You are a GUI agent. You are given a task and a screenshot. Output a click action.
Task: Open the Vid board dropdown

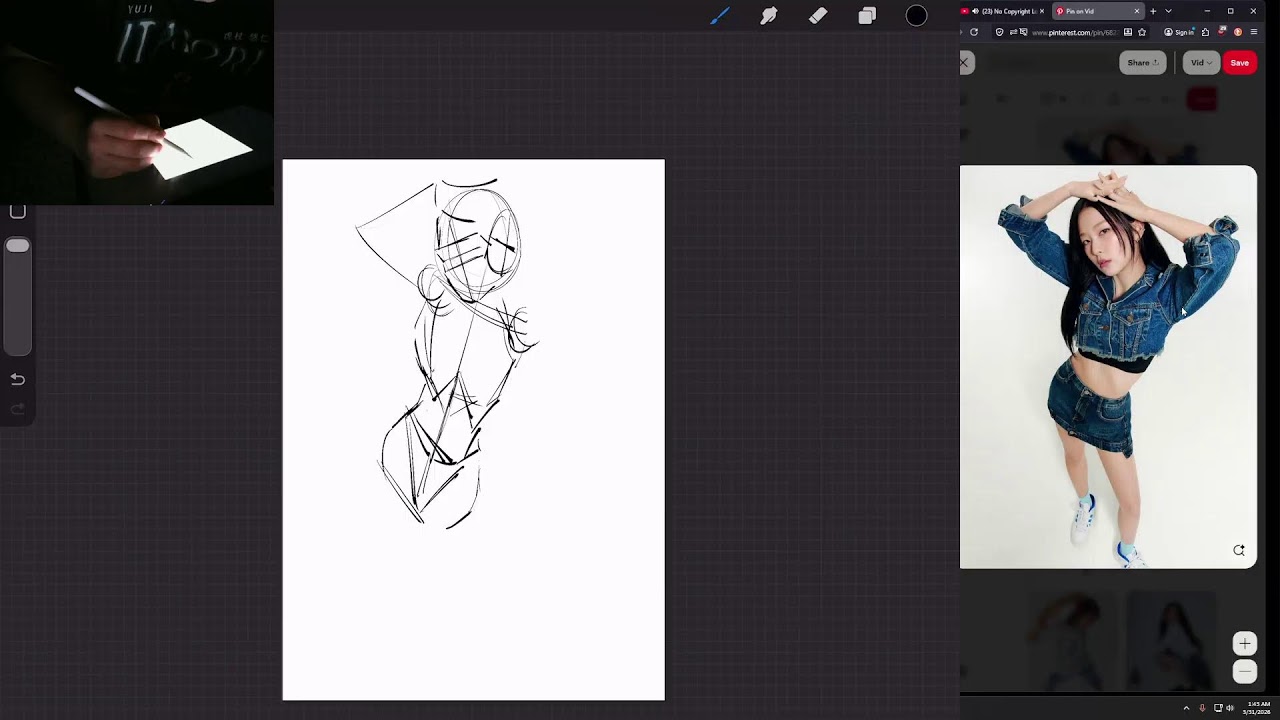pos(1201,63)
